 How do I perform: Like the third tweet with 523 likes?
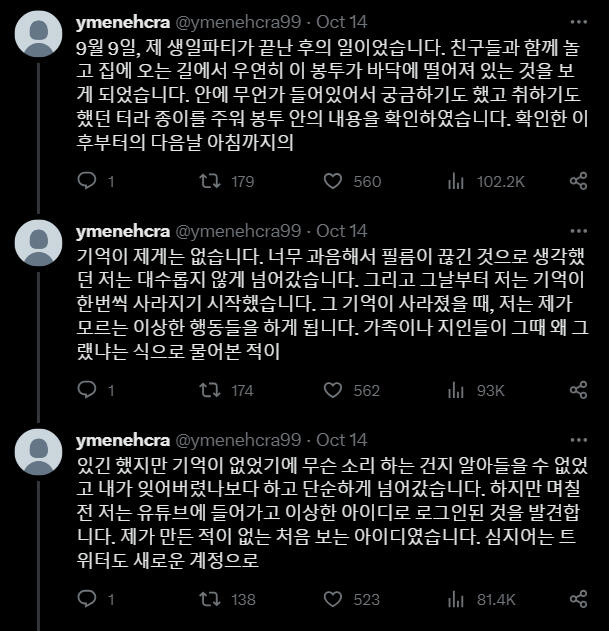point(334,599)
